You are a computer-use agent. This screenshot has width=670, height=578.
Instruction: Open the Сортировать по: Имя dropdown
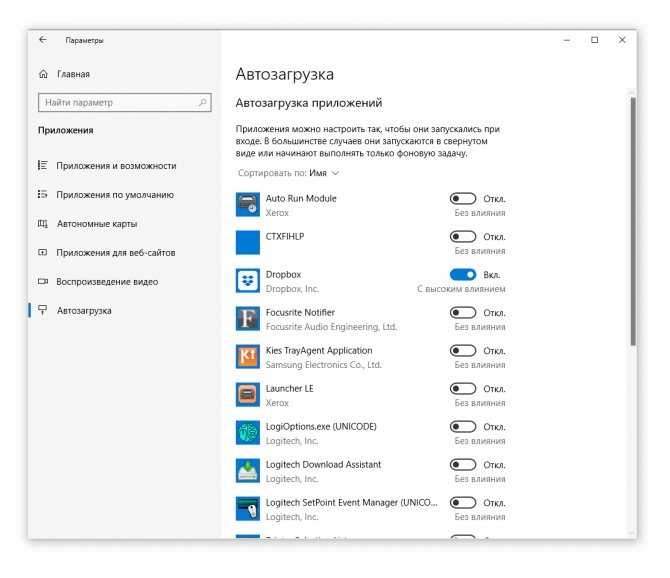pos(288,173)
